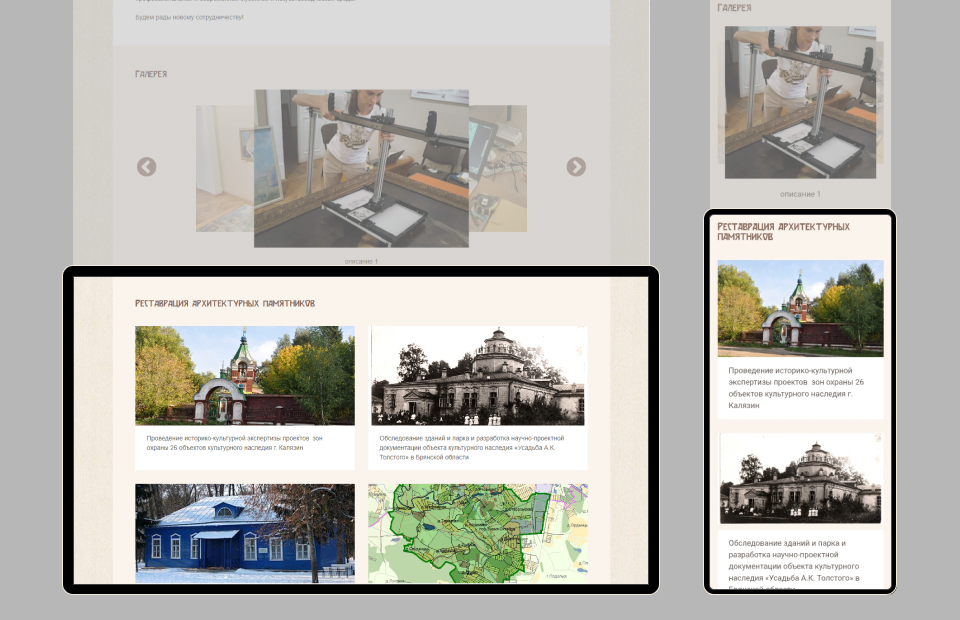Click the next arrow in the gallery carousel
960x620 pixels.
[576, 167]
